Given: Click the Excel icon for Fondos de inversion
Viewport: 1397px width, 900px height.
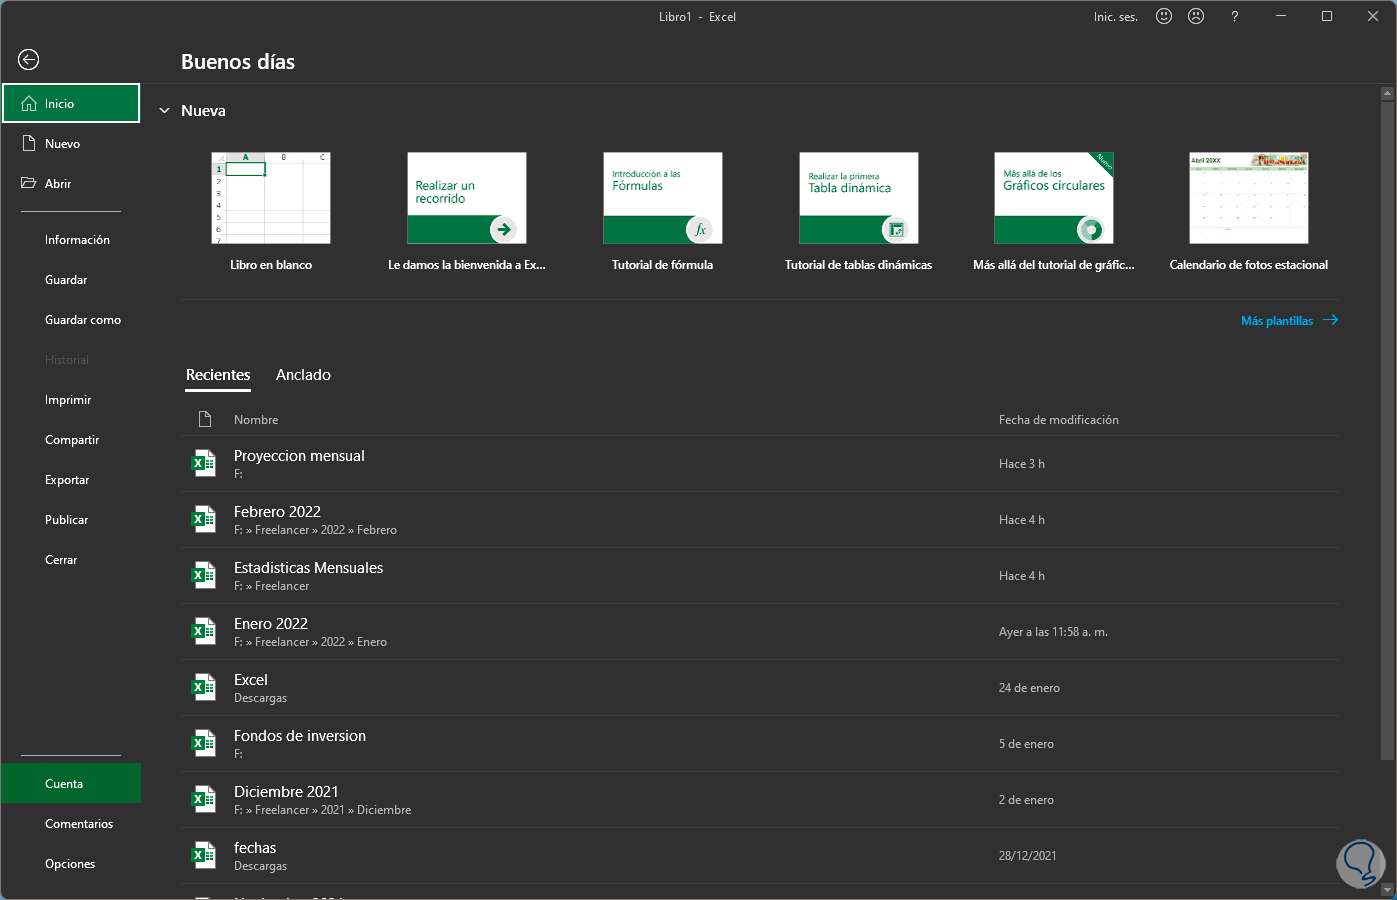Looking at the screenshot, I should click(x=204, y=743).
